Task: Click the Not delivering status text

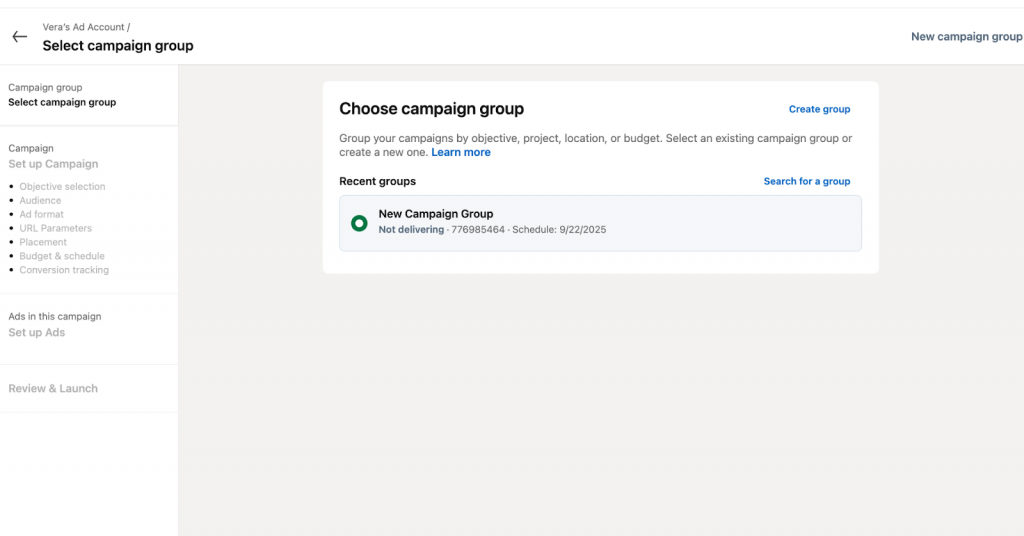Action: point(411,230)
